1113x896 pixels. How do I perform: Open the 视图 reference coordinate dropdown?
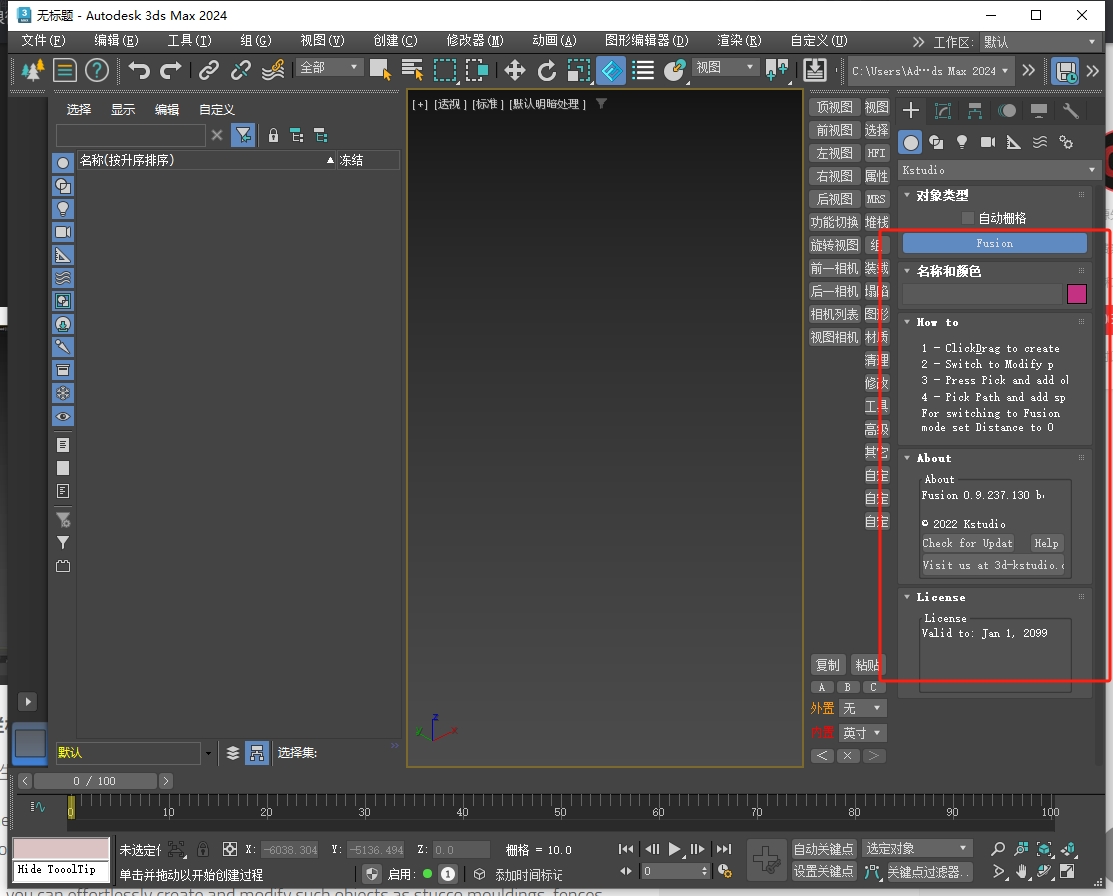pos(725,67)
